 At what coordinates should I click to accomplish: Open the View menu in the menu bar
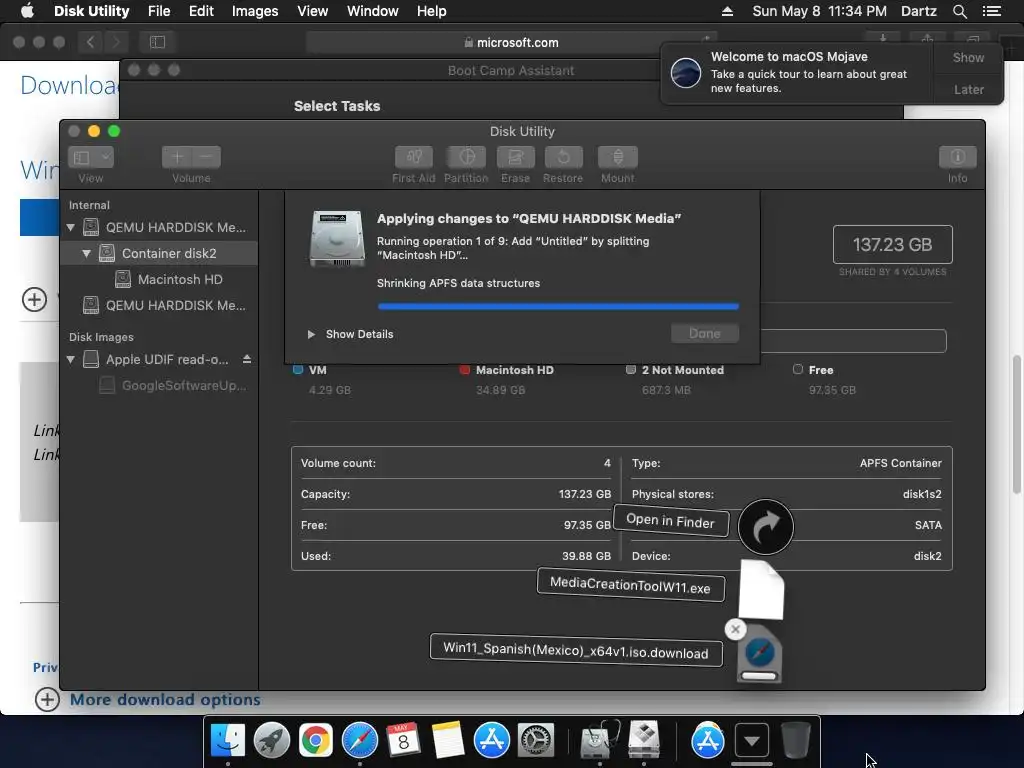tap(312, 11)
